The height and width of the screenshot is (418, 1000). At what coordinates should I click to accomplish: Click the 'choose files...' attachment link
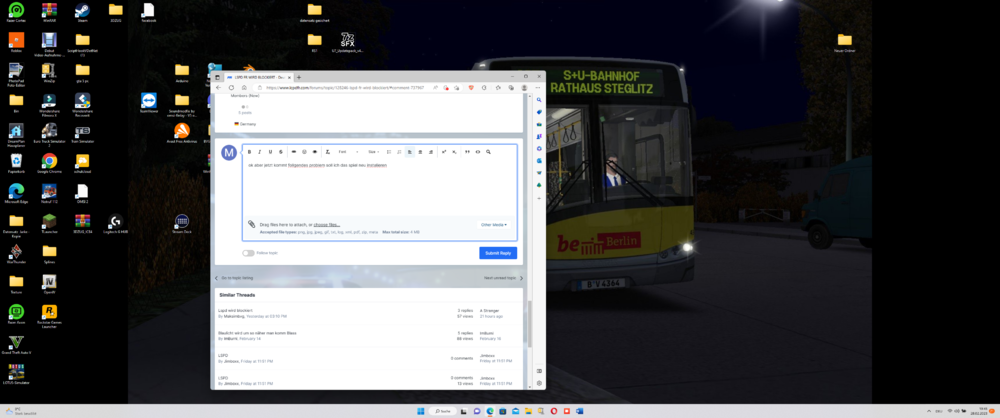(327, 225)
